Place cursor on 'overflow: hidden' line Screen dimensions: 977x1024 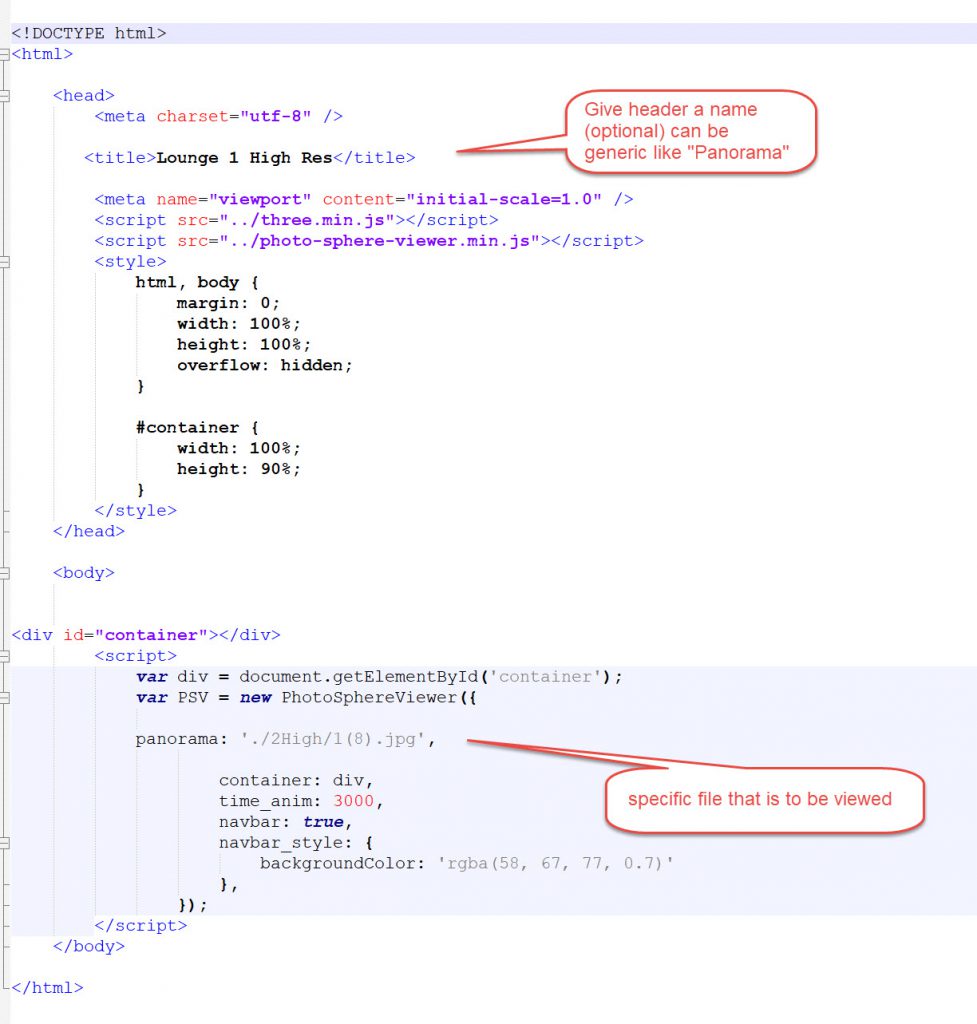pyautogui.click(x=265, y=365)
